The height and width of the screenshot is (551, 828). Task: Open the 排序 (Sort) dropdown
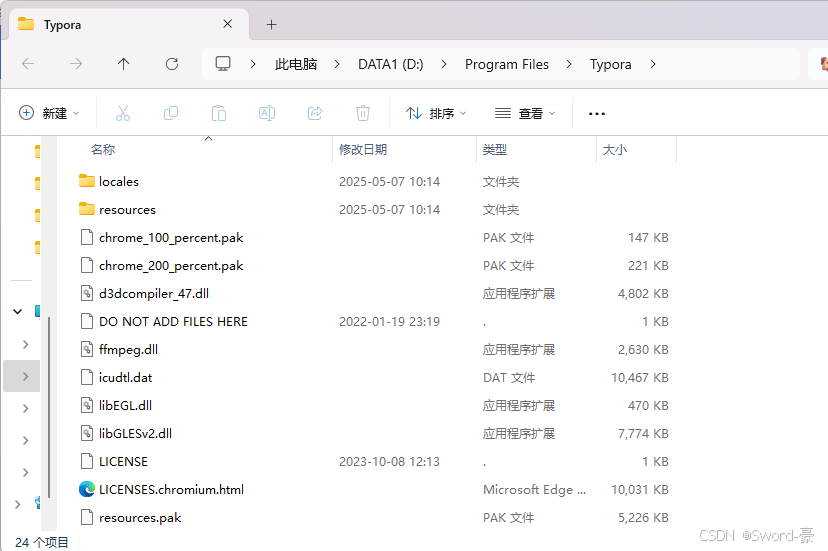tap(436, 113)
